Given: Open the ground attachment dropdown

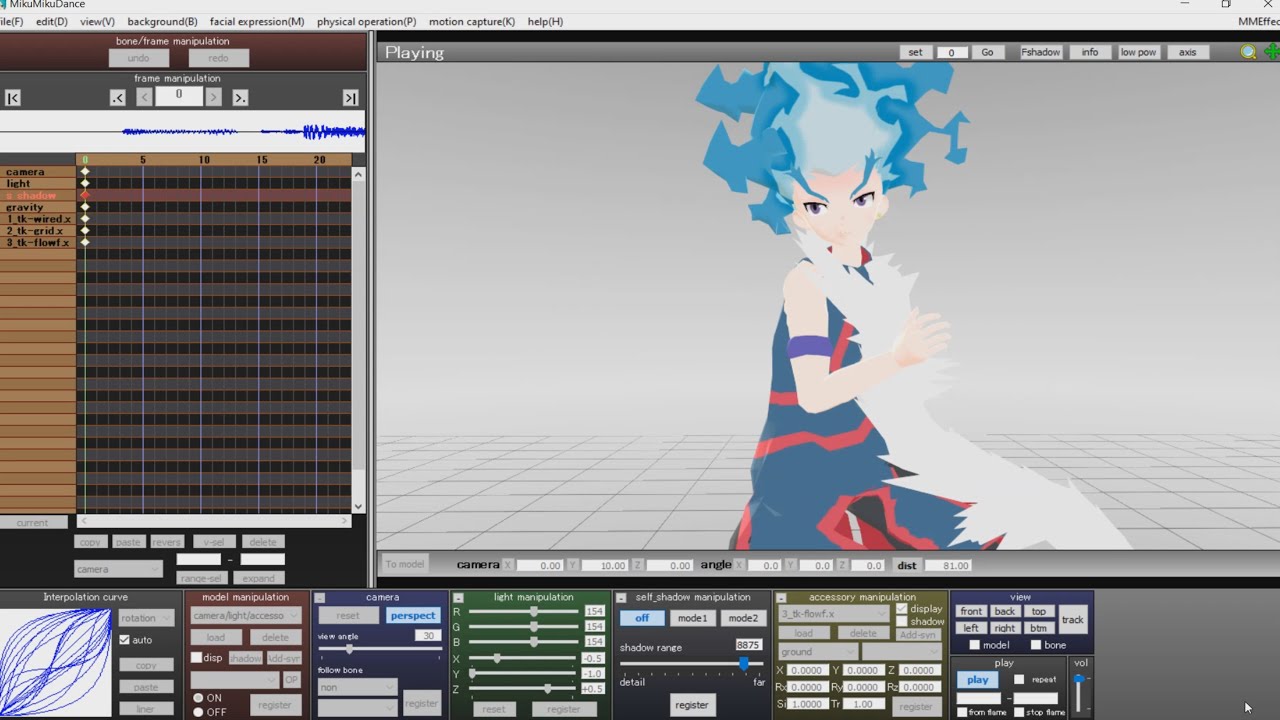Looking at the screenshot, I should click(818, 652).
